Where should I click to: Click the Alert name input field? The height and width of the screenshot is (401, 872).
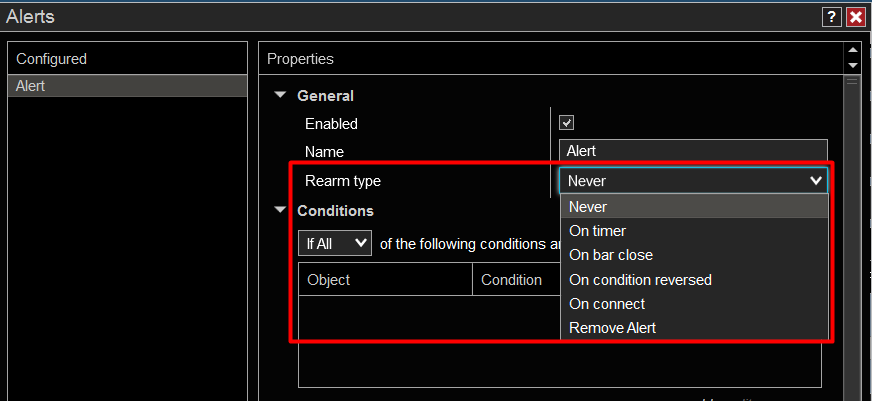694,151
